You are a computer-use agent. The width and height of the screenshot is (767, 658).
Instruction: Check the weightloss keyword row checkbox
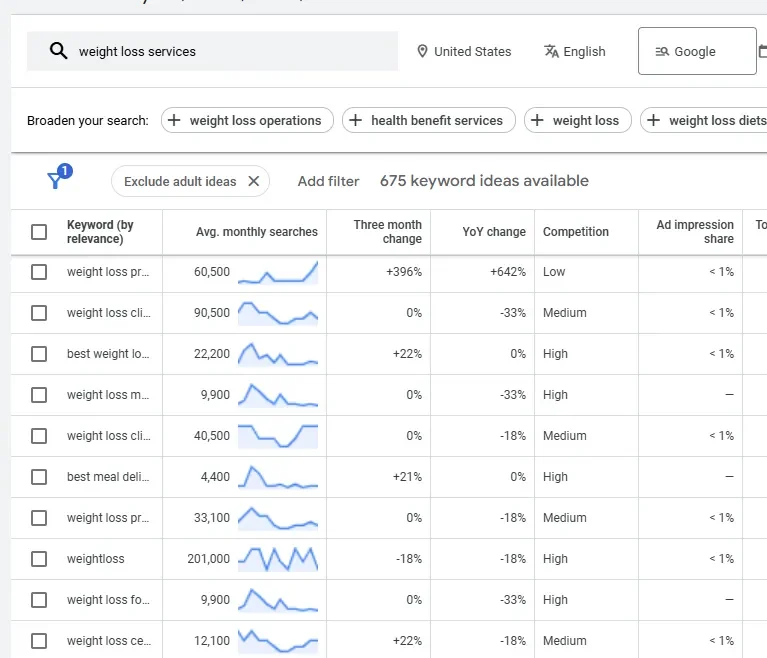click(x=39, y=559)
